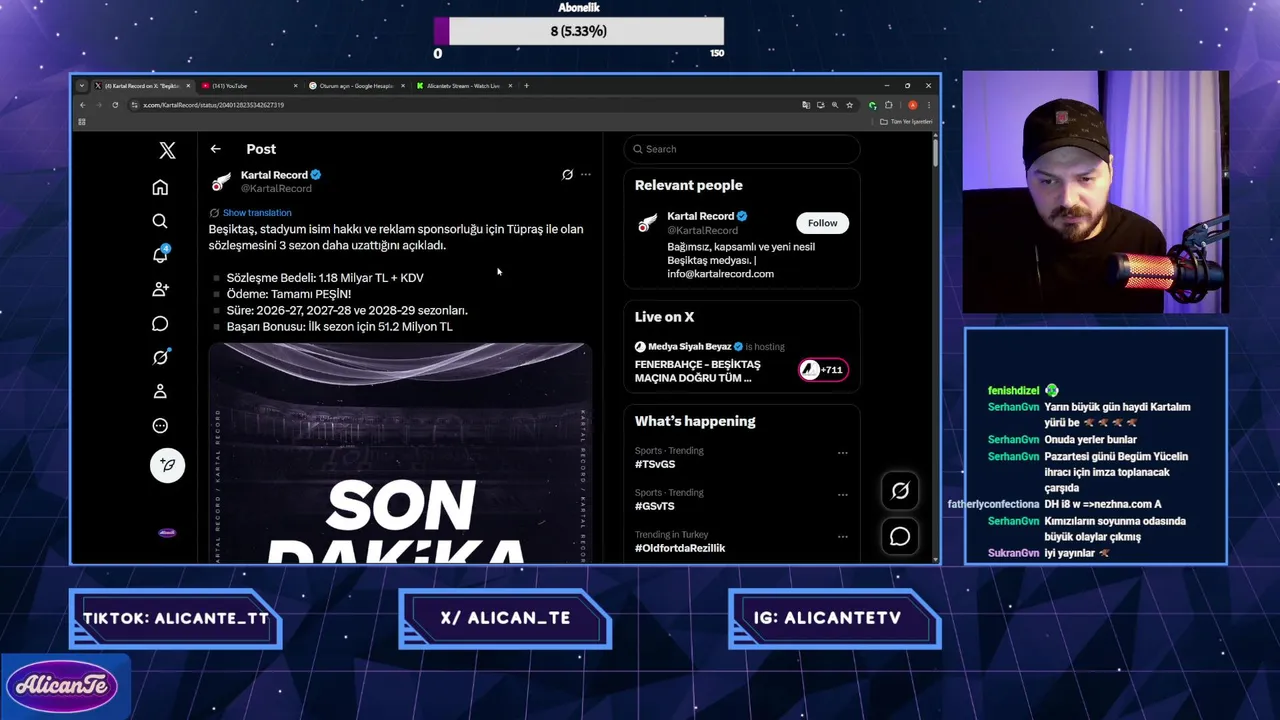Click the browser back arrow
The width and height of the screenshot is (1280, 720).
click(x=83, y=105)
